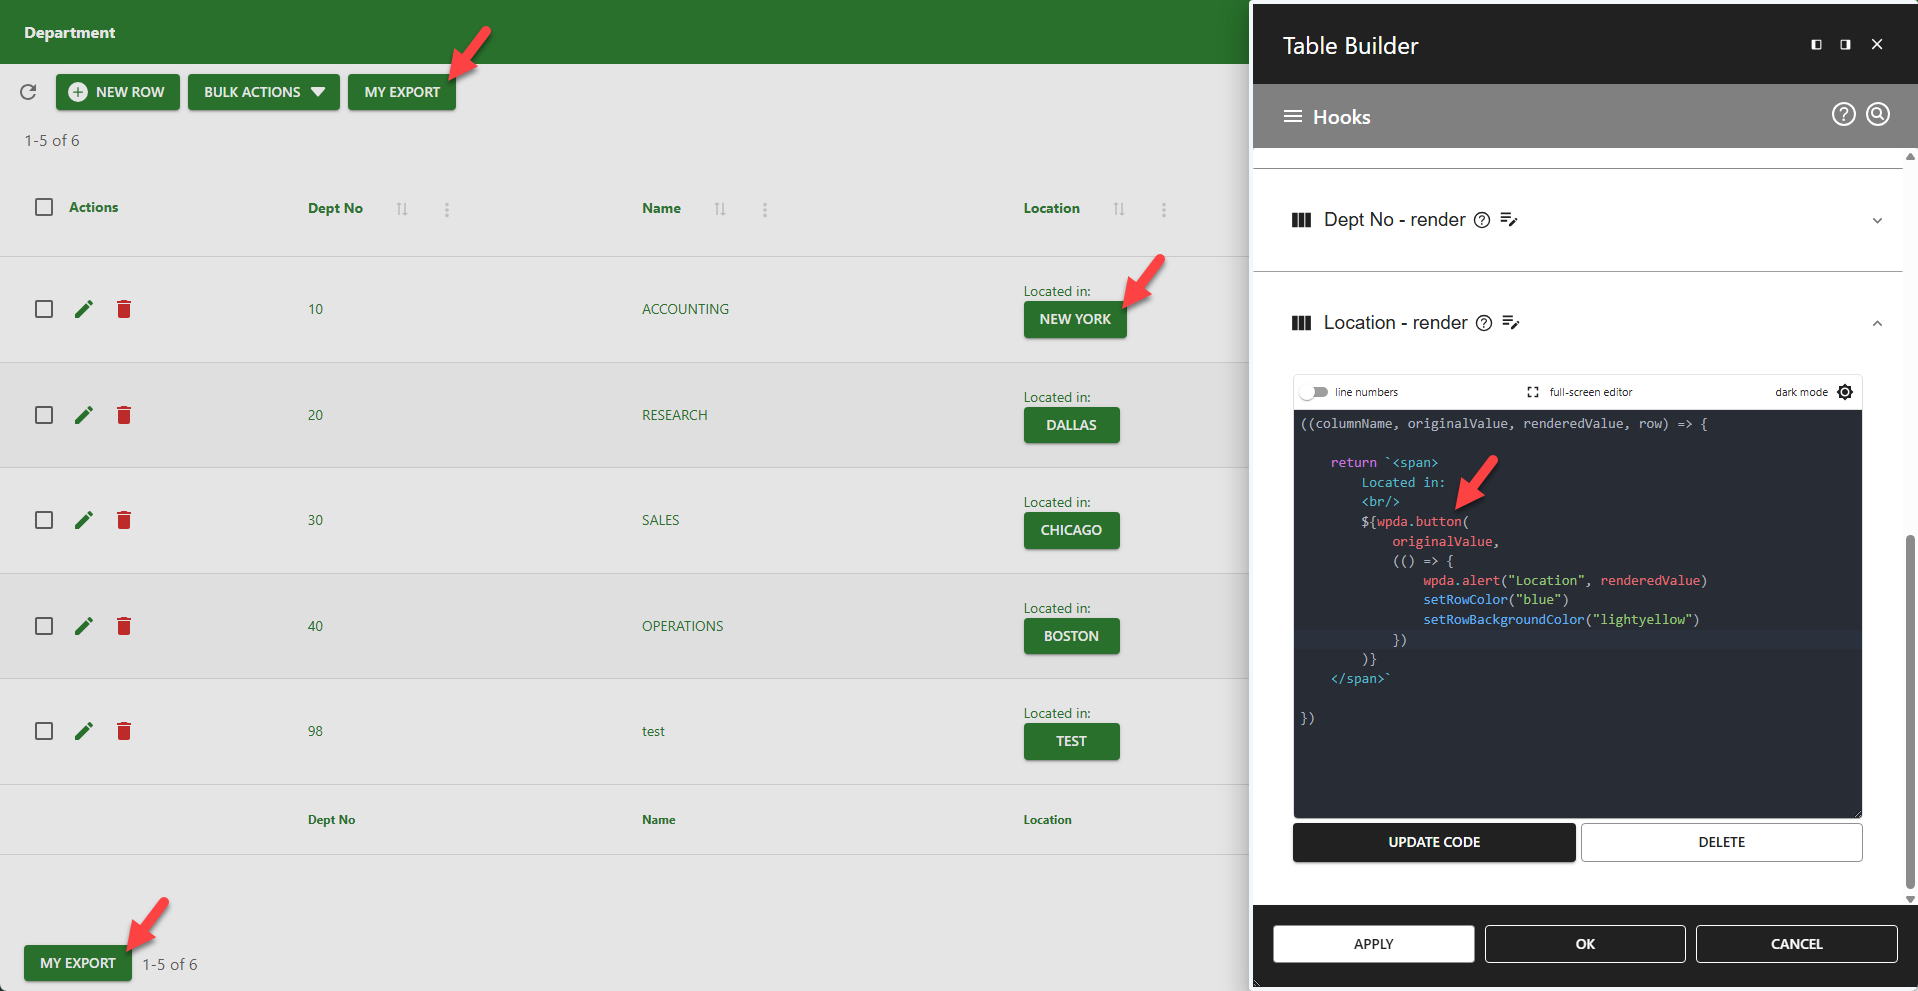Screen dimensions: 1918x991
Task: Click the UPDATE CODE button
Action: click(x=1433, y=842)
